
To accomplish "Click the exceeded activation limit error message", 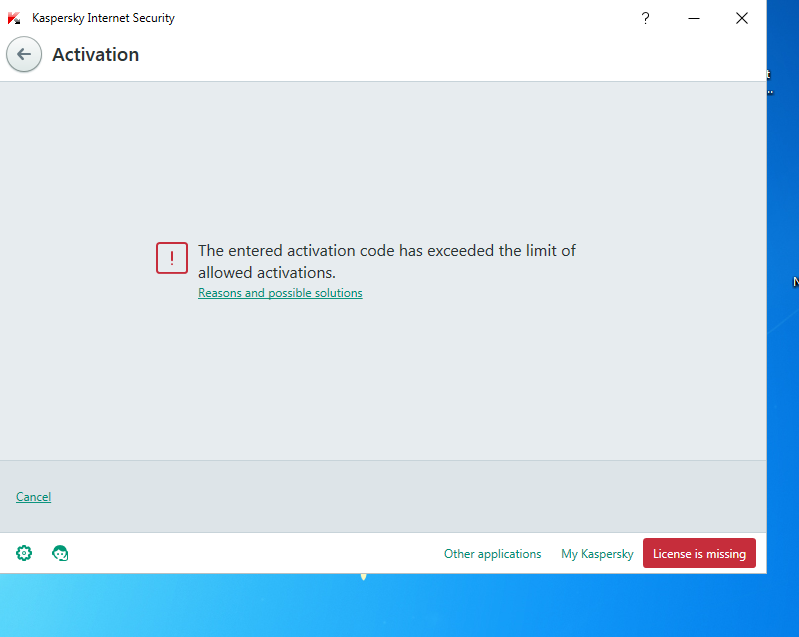I will 387,261.
